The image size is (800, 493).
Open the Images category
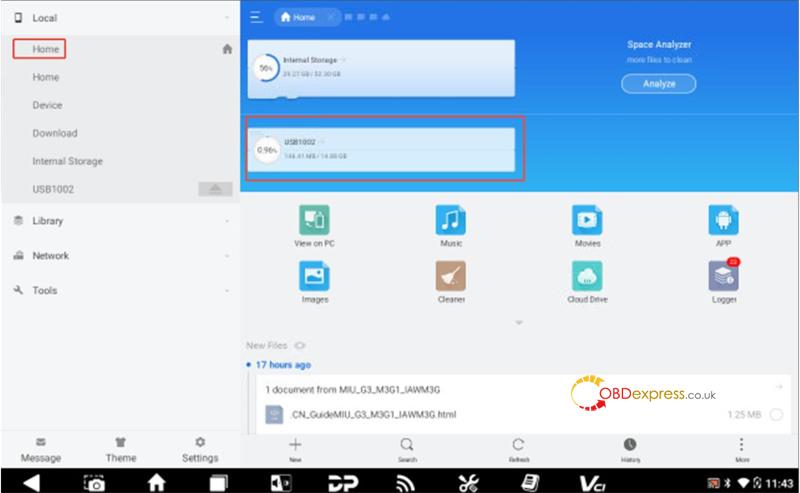point(314,276)
